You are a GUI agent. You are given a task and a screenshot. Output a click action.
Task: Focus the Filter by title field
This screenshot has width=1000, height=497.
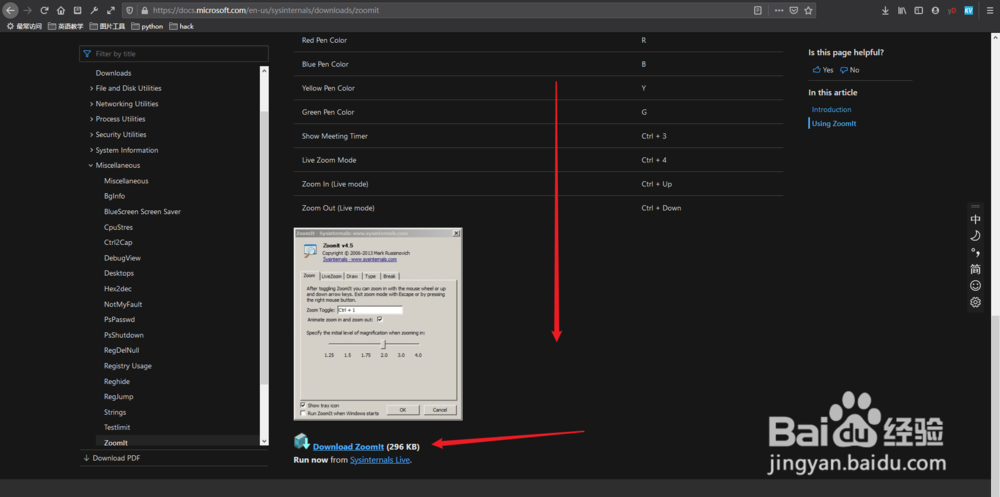[x=173, y=54]
